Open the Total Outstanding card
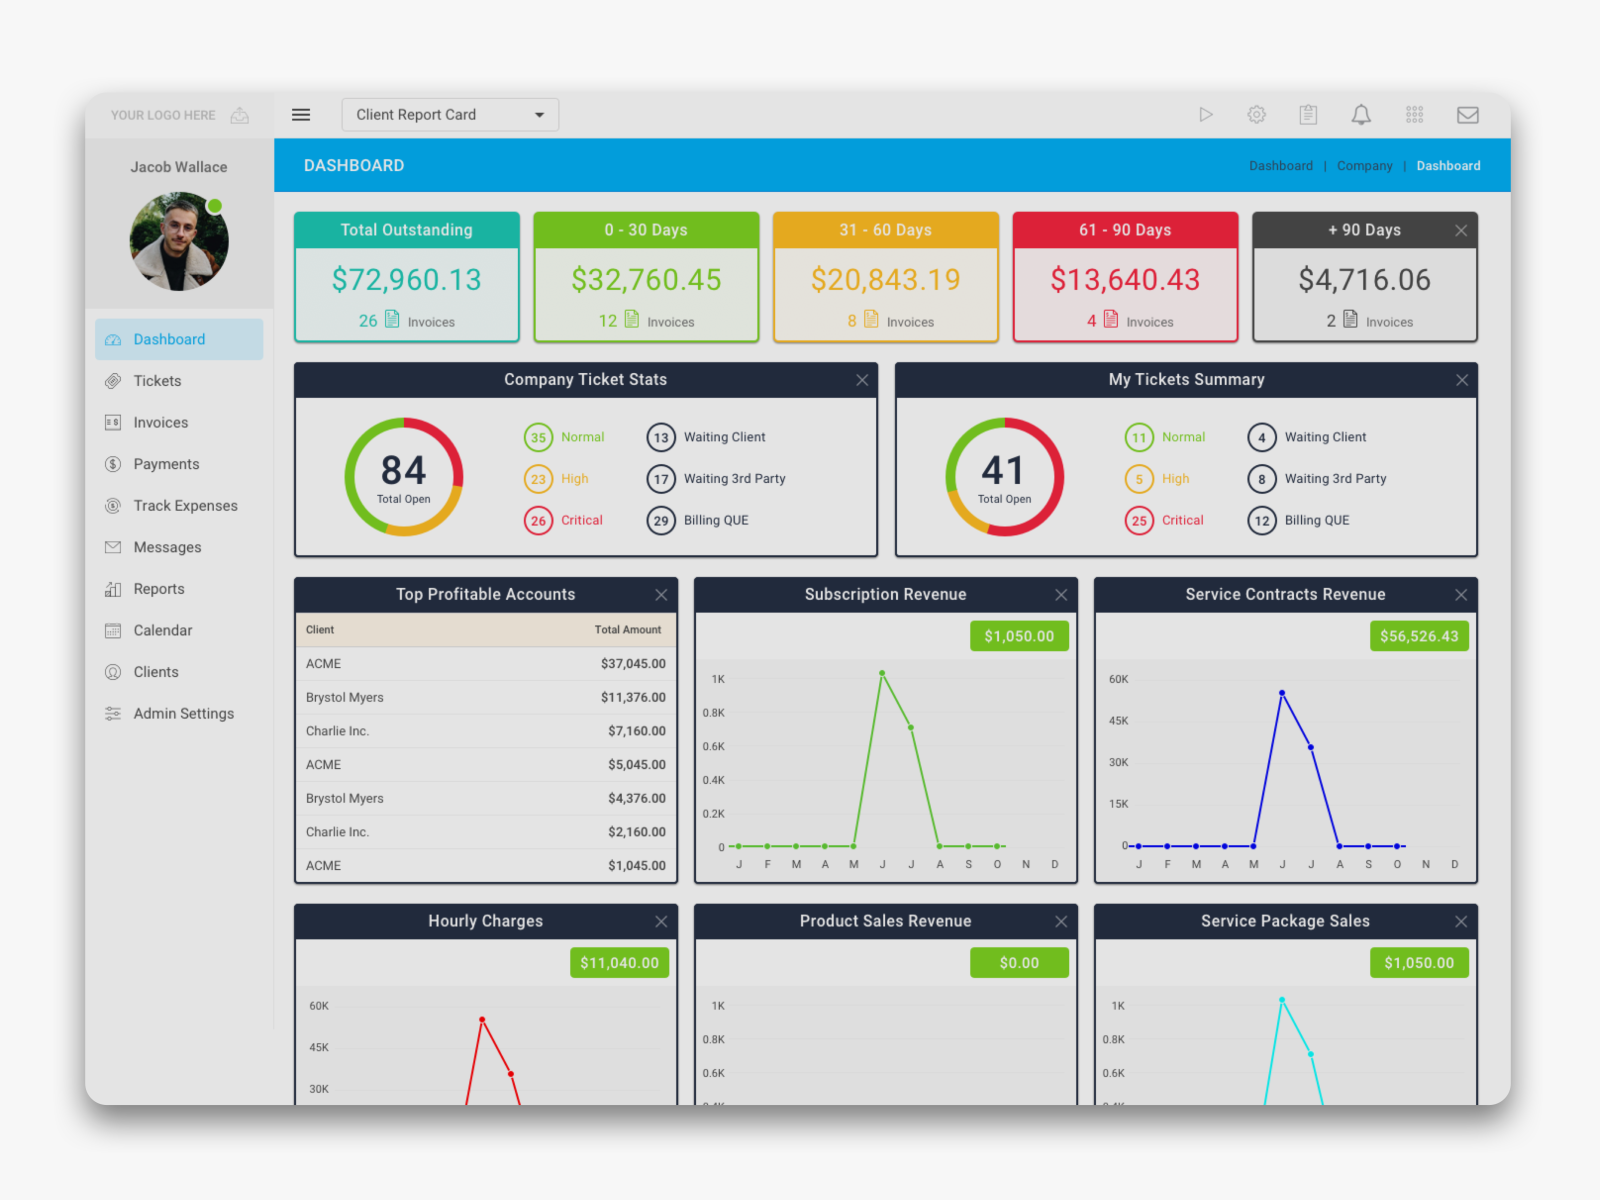1600x1200 pixels. point(407,277)
